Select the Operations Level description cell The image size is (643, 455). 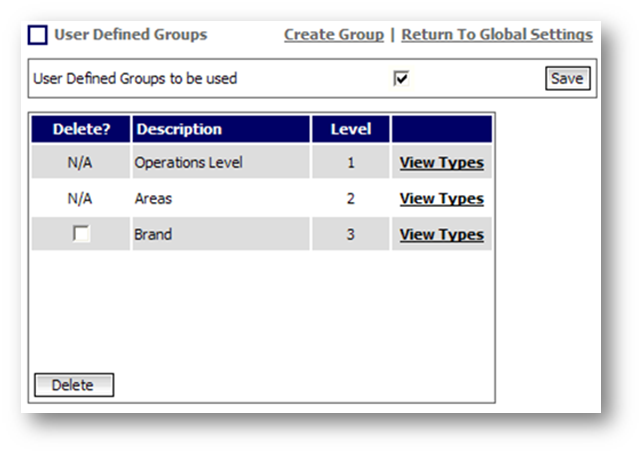tap(188, 163)
